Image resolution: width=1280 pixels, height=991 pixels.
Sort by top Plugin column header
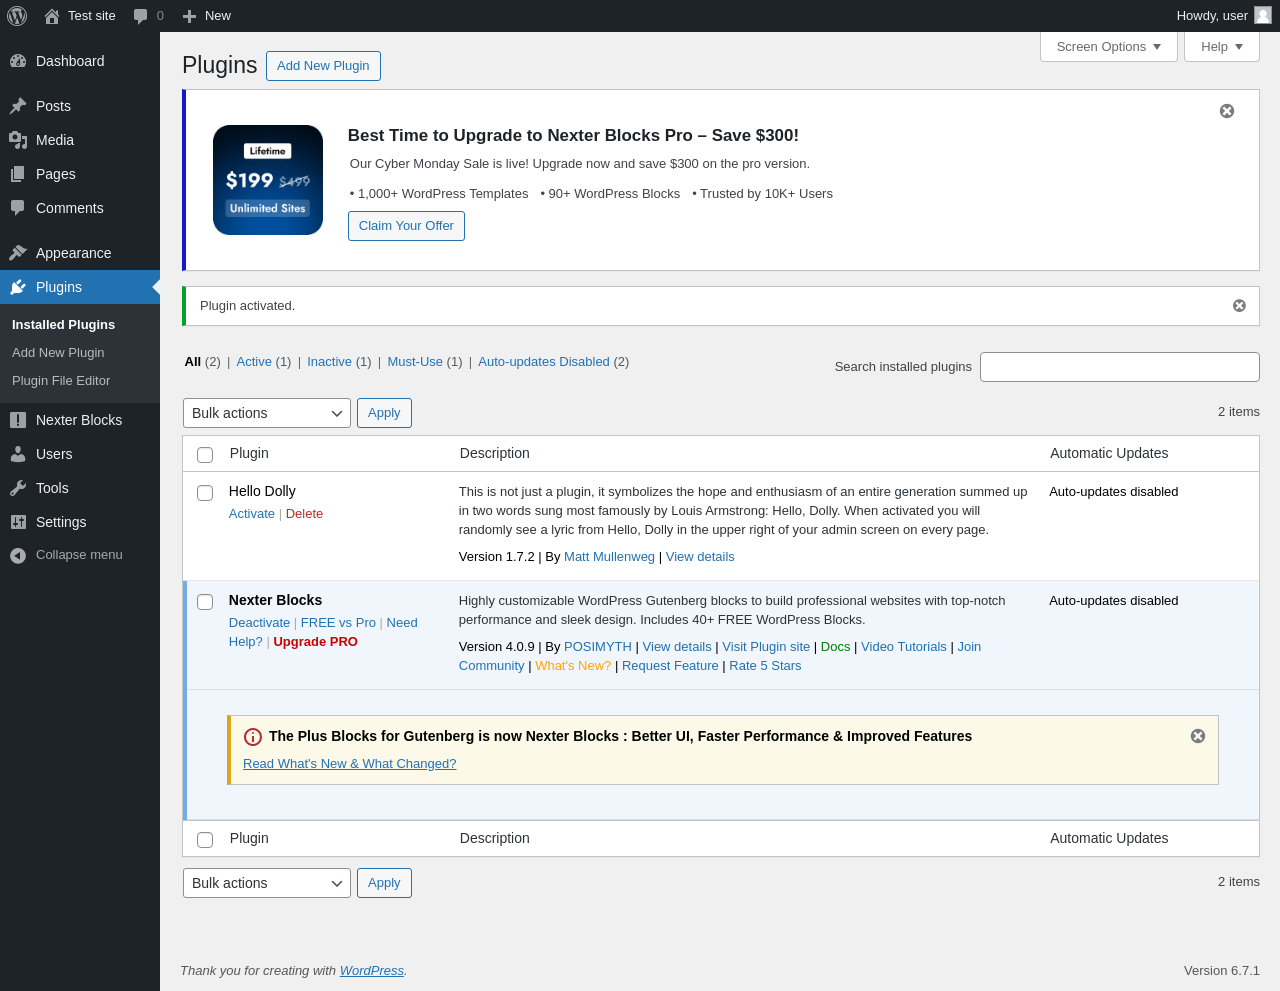click(x=249, y=453)
